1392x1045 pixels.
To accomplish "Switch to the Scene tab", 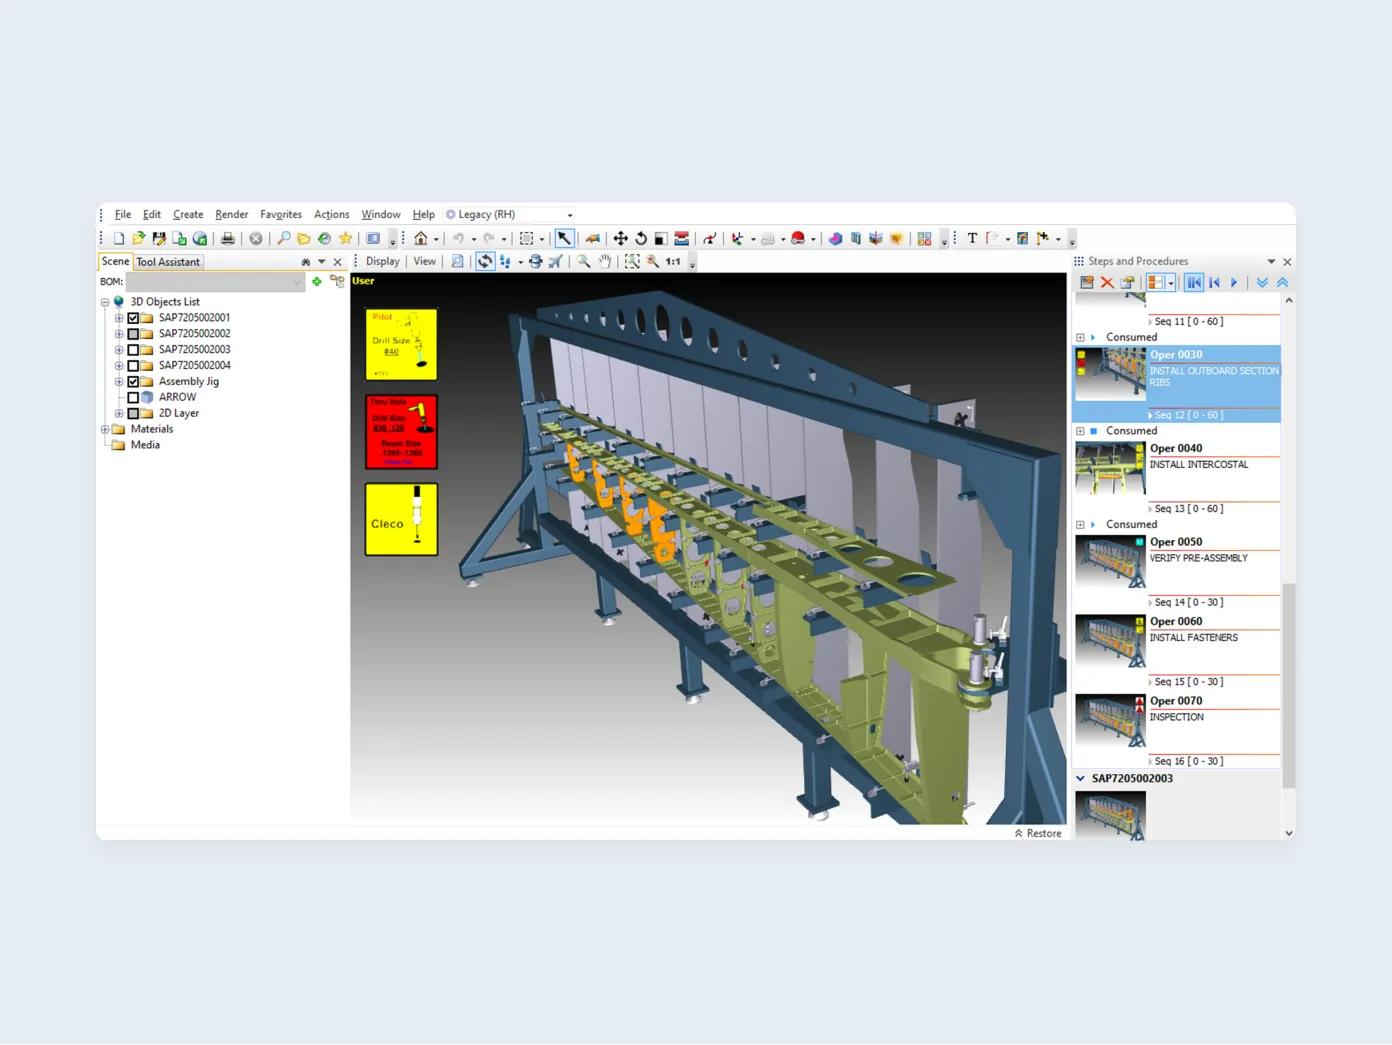I will point(115,262).
